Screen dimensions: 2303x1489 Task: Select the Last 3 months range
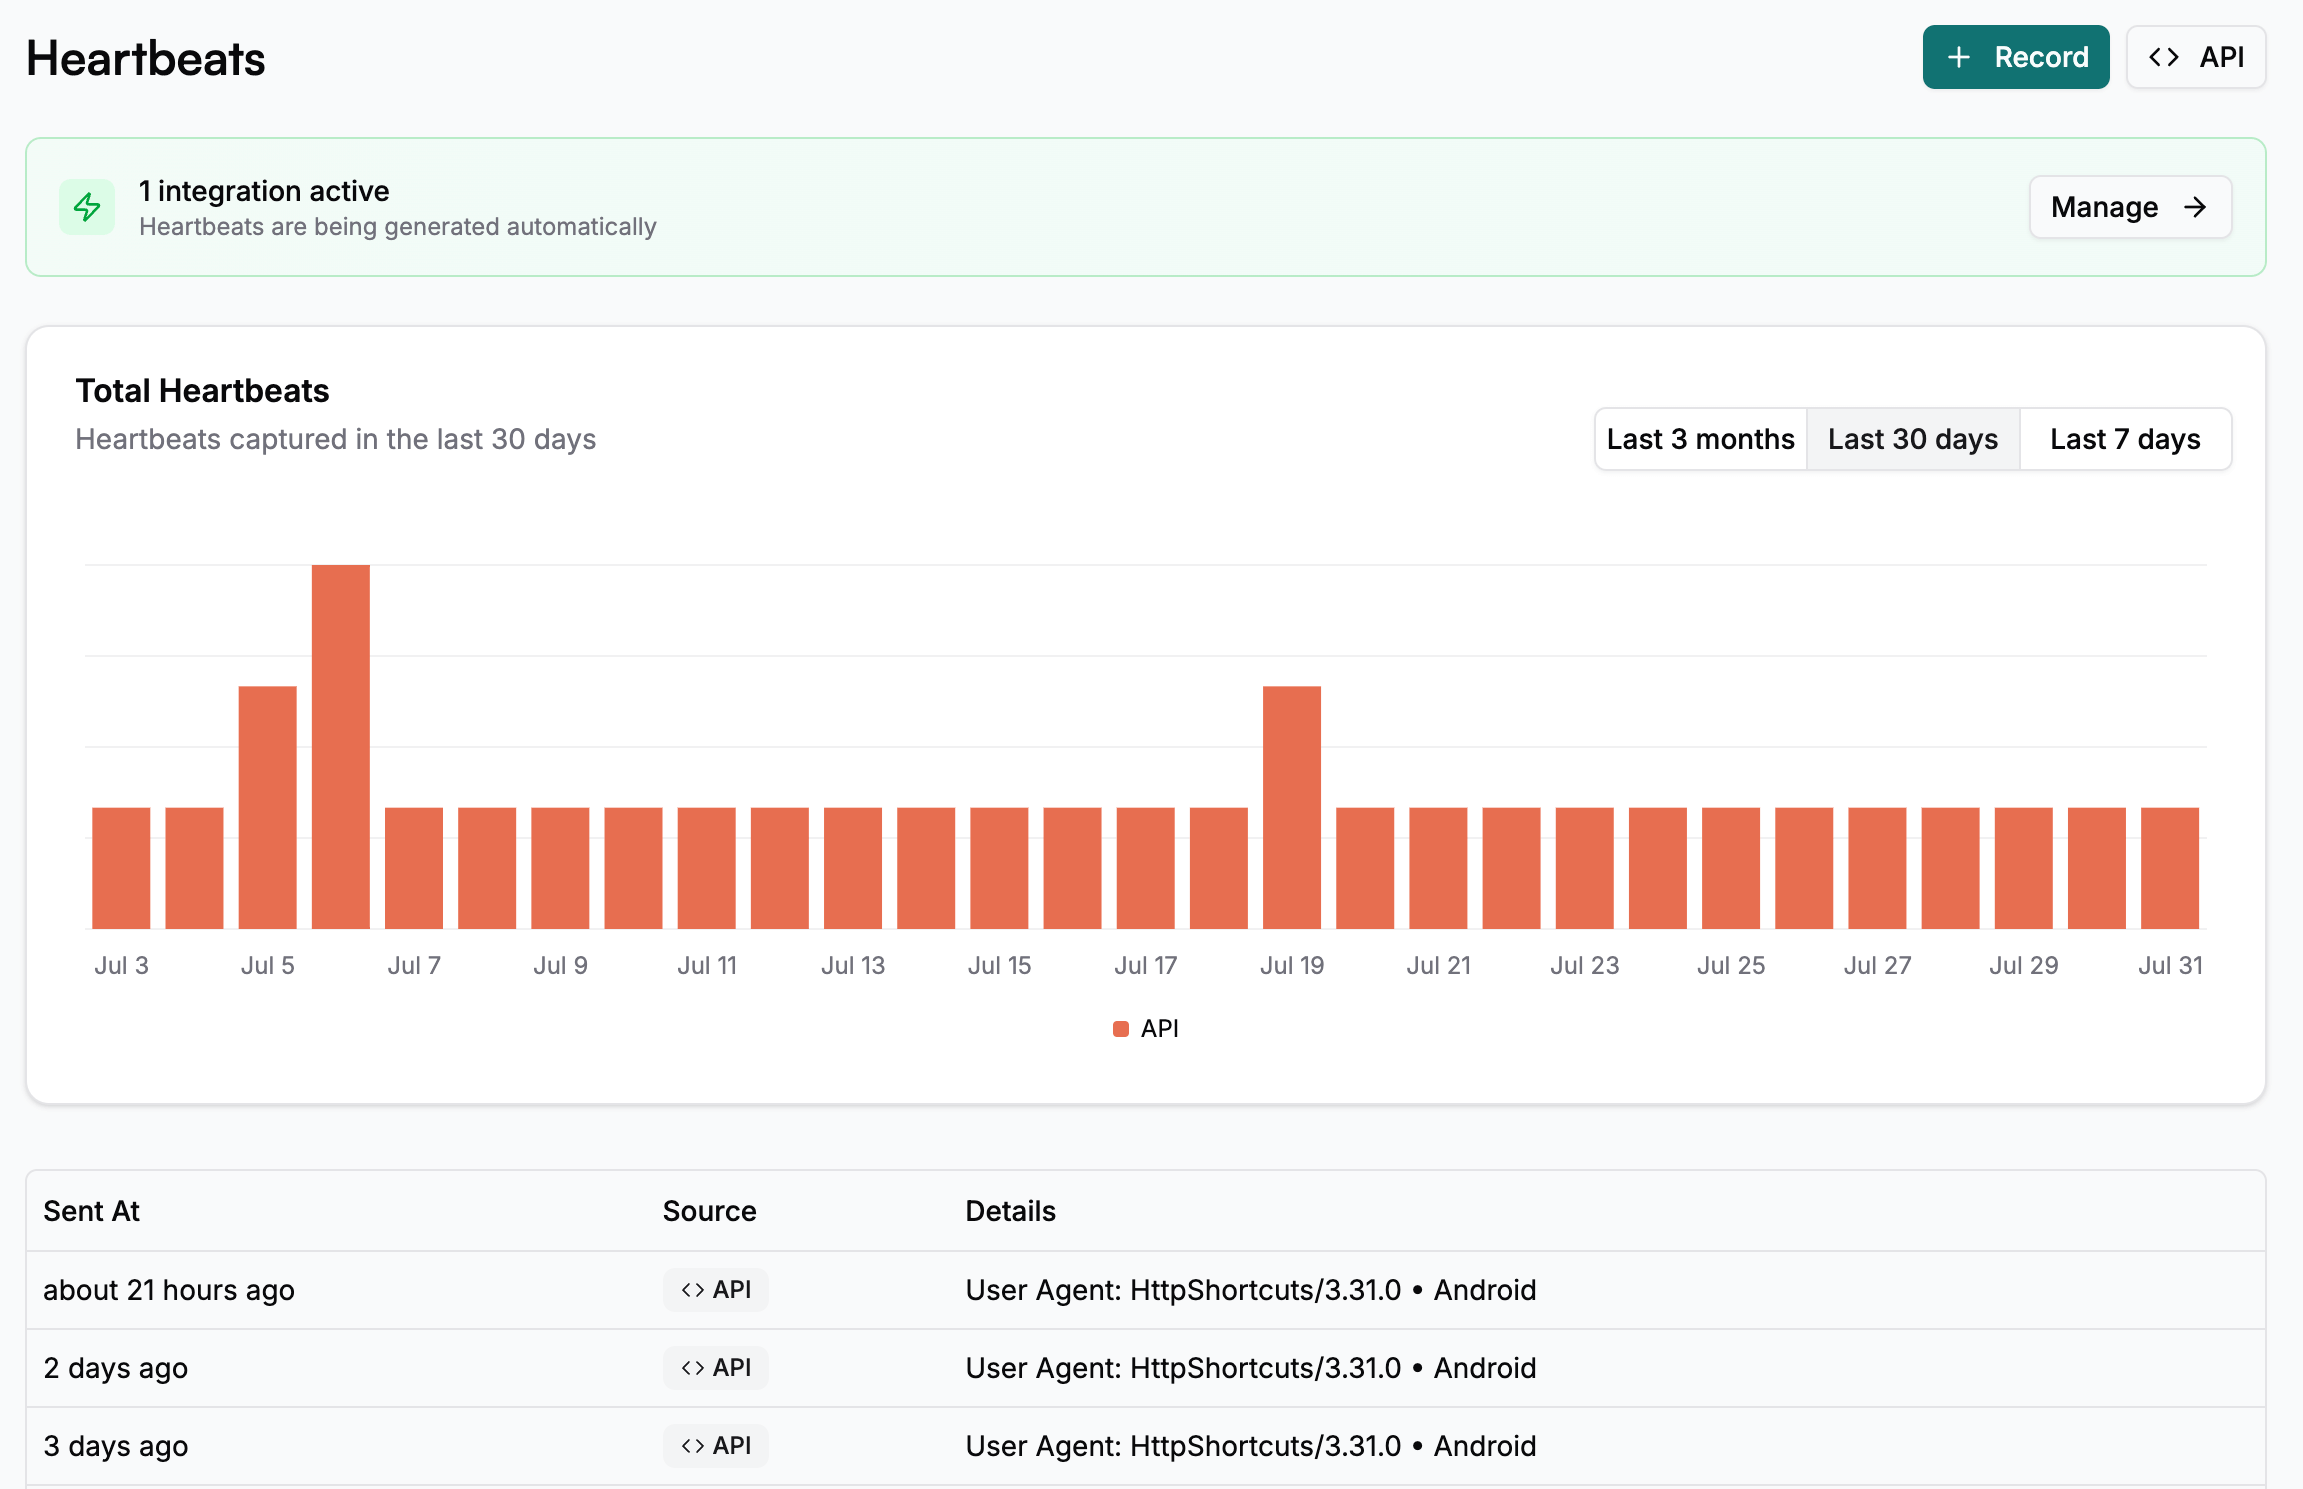coord(1700,439)
